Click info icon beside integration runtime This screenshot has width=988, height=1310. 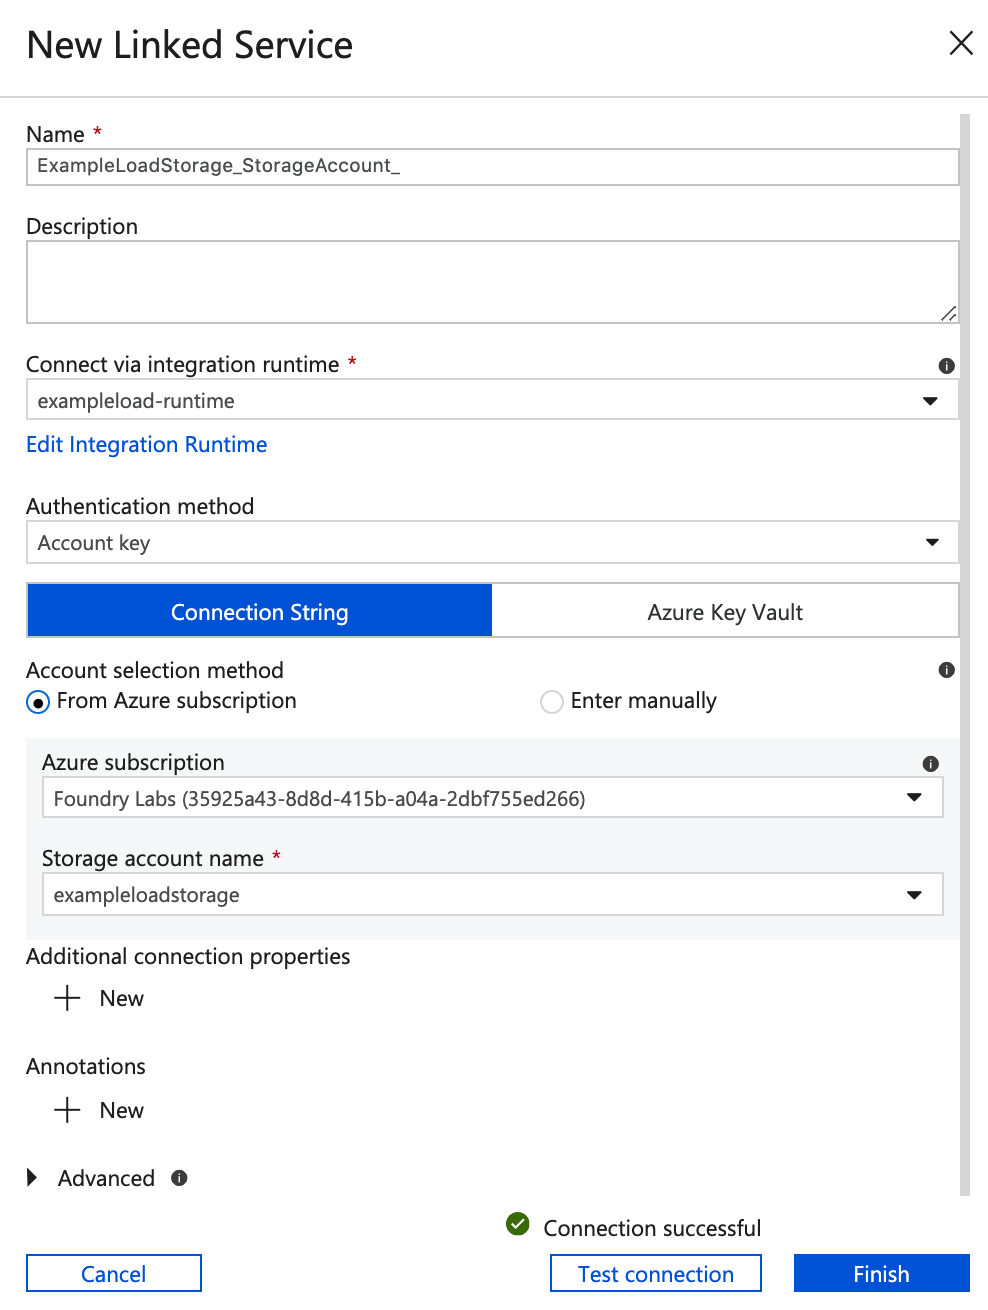click(946, 366)
